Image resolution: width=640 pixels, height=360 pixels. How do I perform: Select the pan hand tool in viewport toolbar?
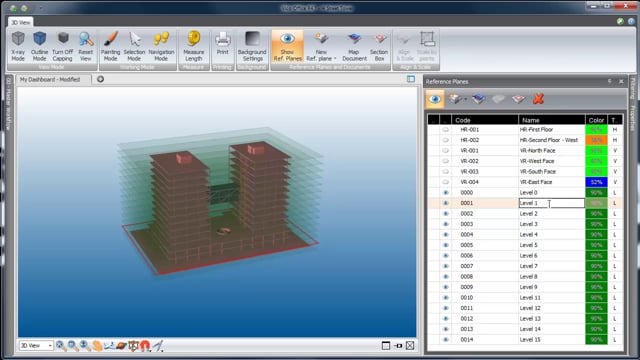click(97, 346)
